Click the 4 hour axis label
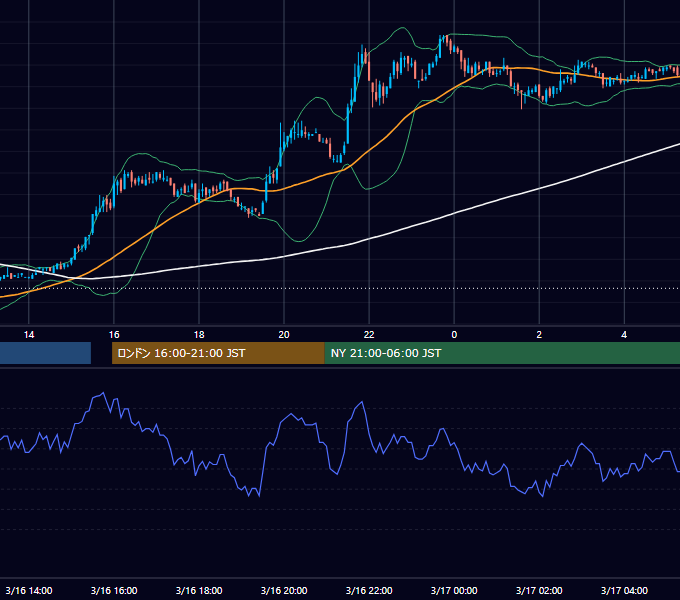This screenshot has height=600, width=680. (624, 335)
